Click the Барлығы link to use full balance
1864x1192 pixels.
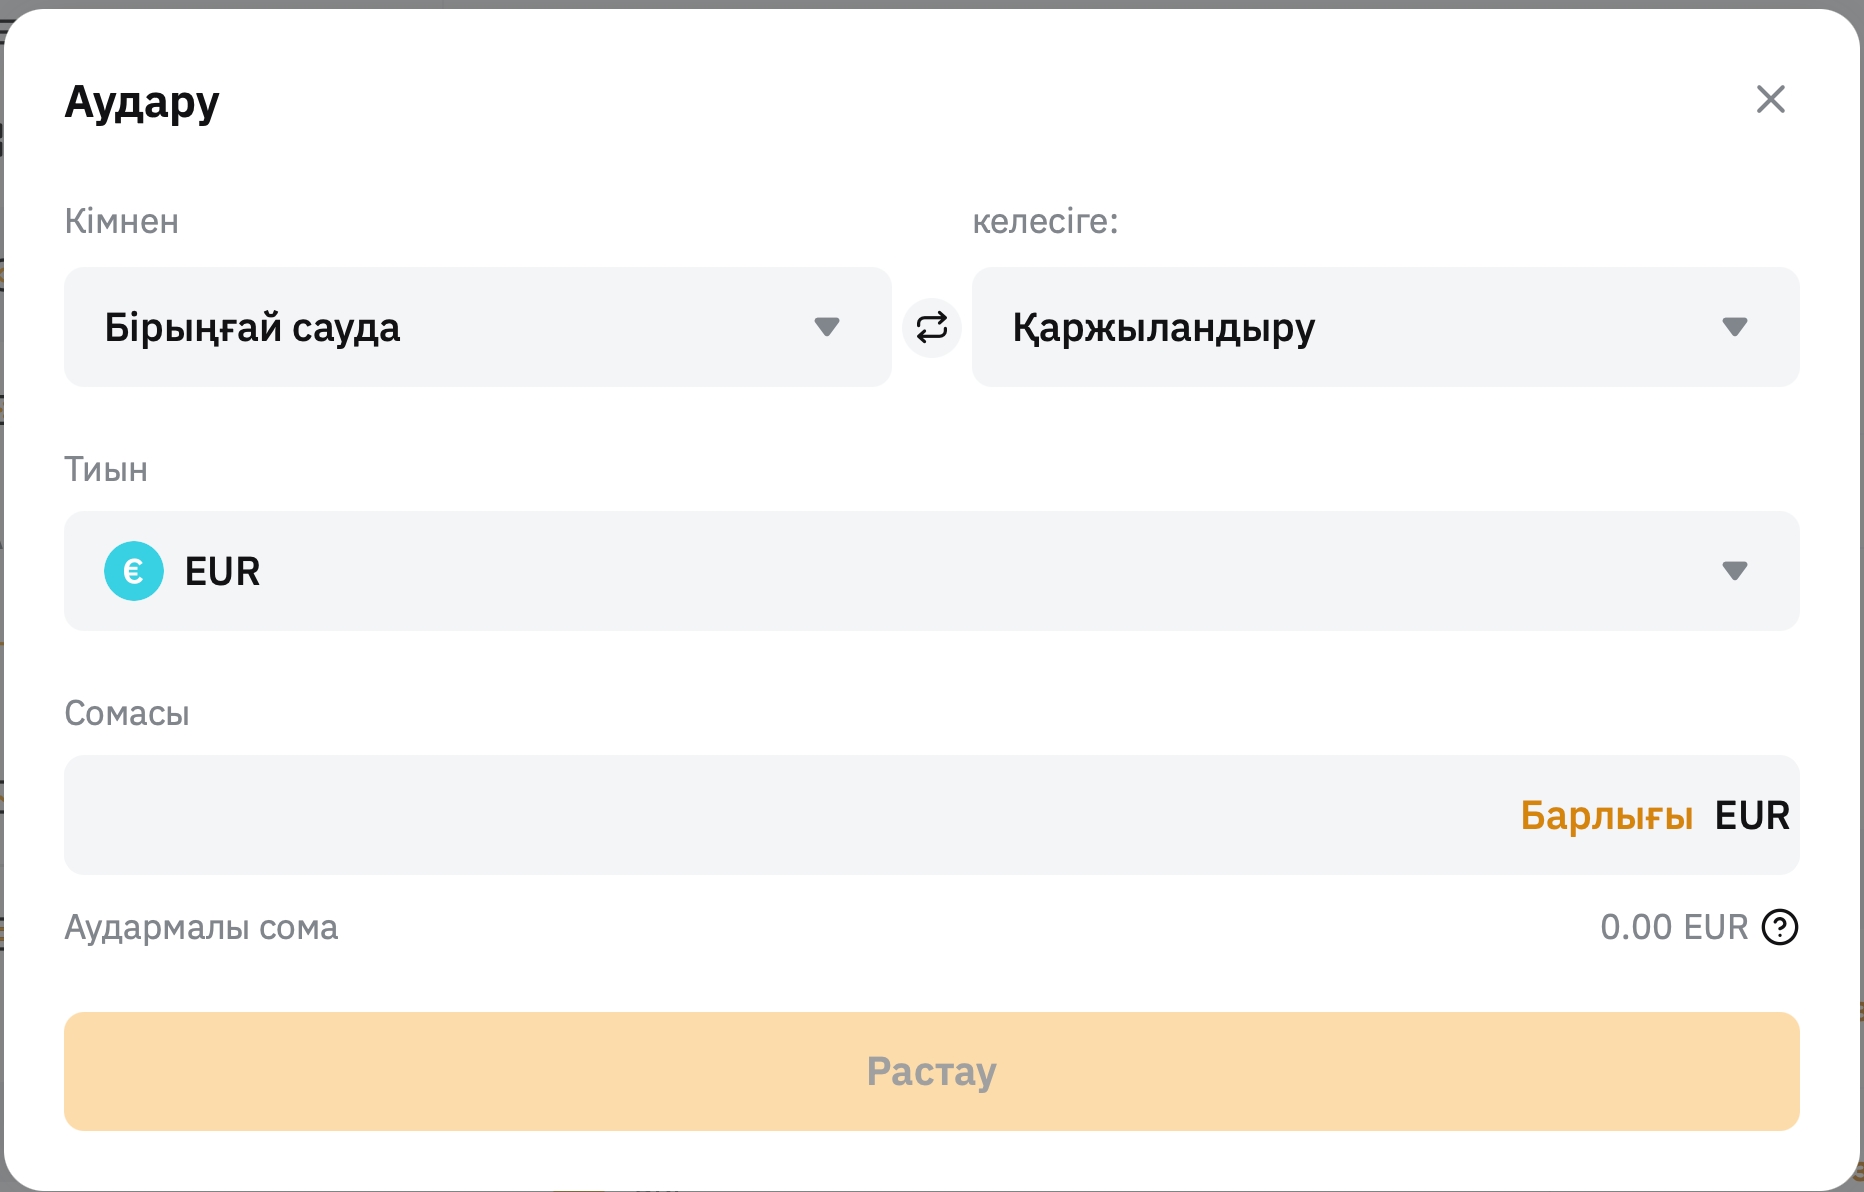[1606, 816]
